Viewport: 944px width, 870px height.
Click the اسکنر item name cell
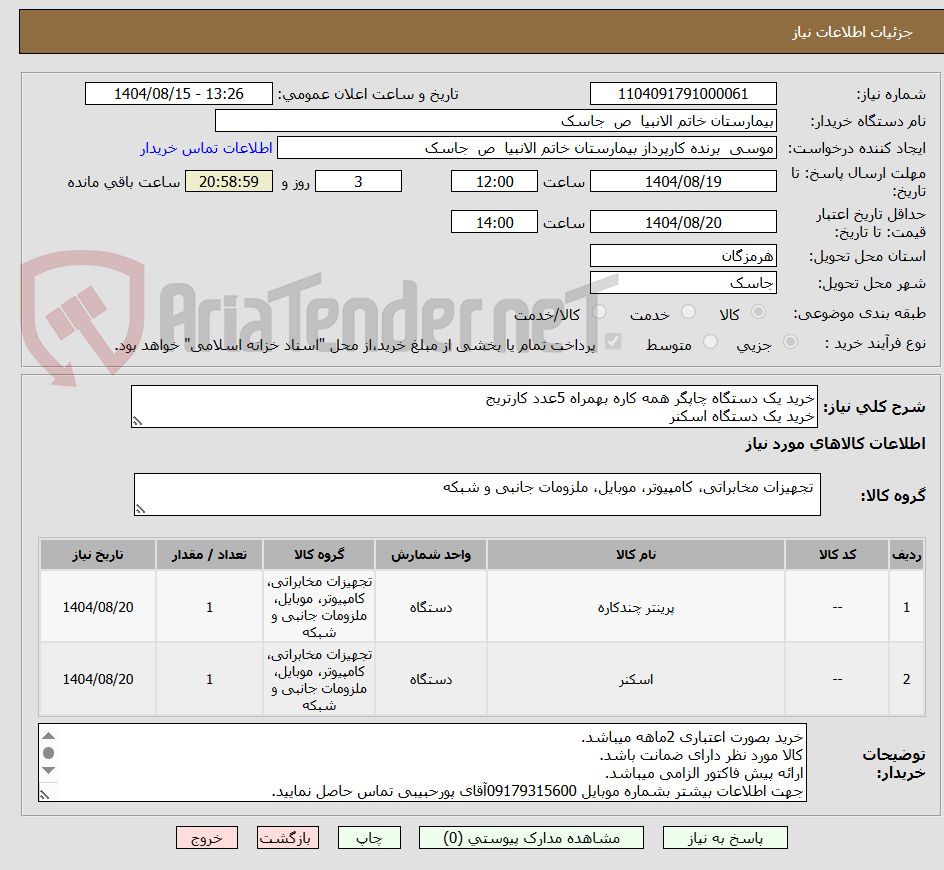tap(636, 679)
